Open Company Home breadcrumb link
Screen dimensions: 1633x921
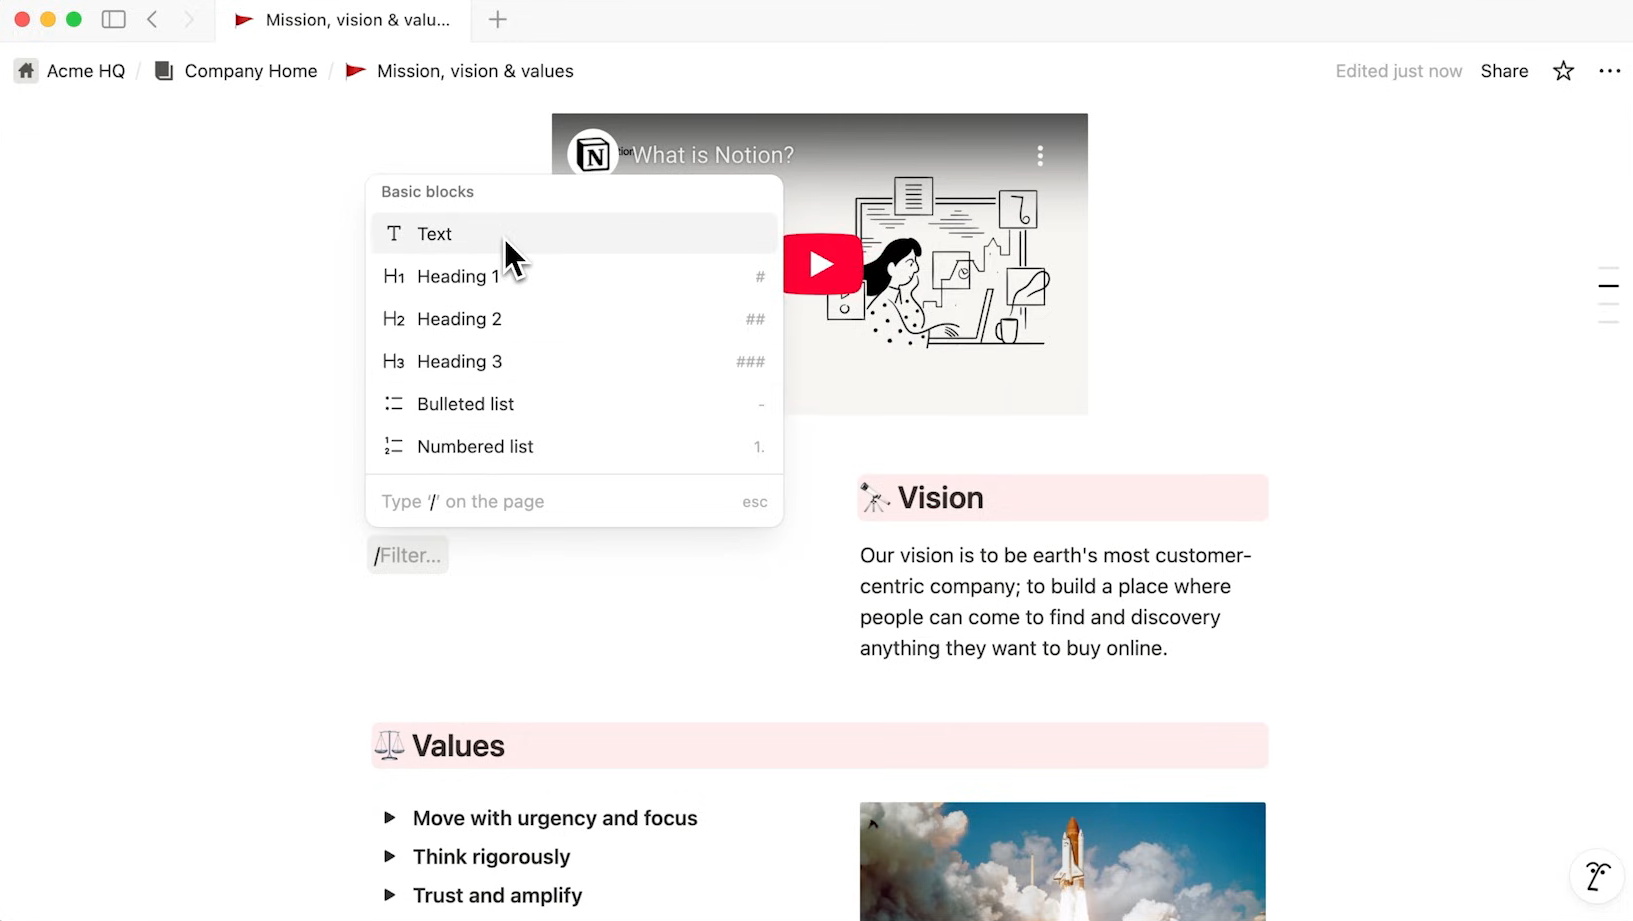coord(251,71)
